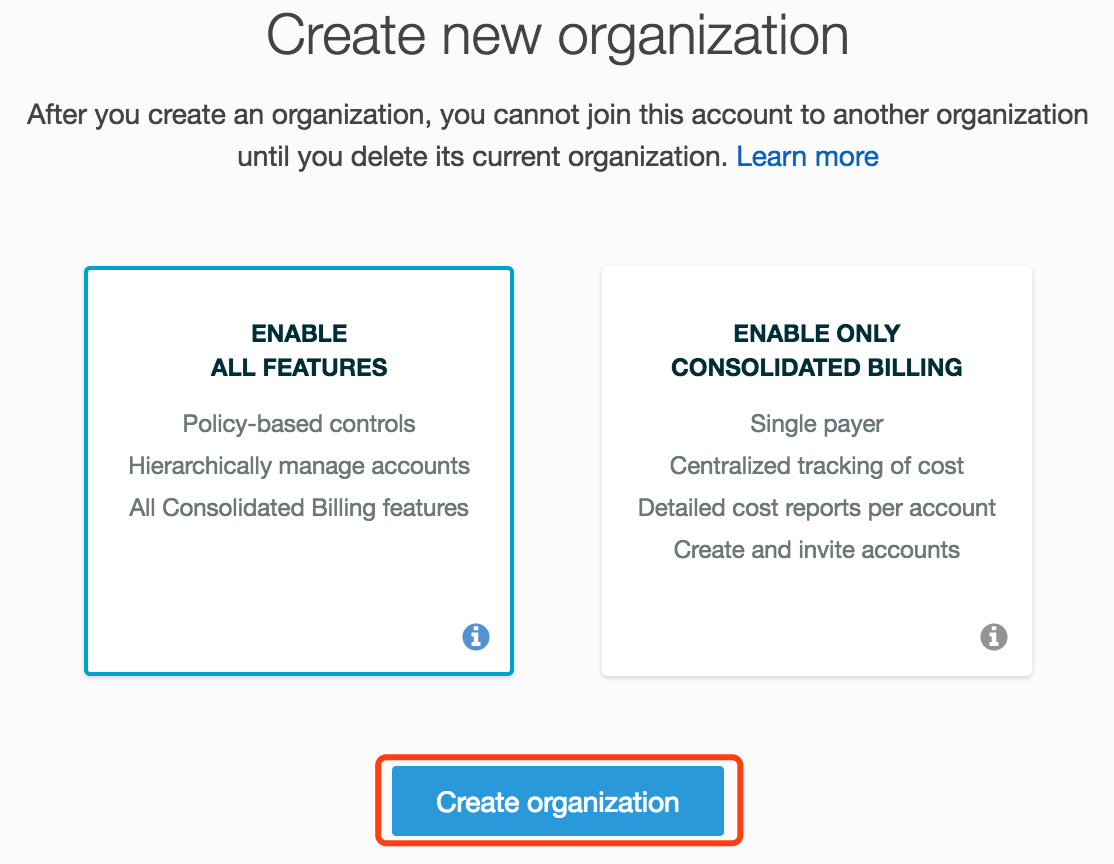Click the 'Policy-based controls' feature text
This screenshot has width=1114, height=864.
[x=299, y=424]
